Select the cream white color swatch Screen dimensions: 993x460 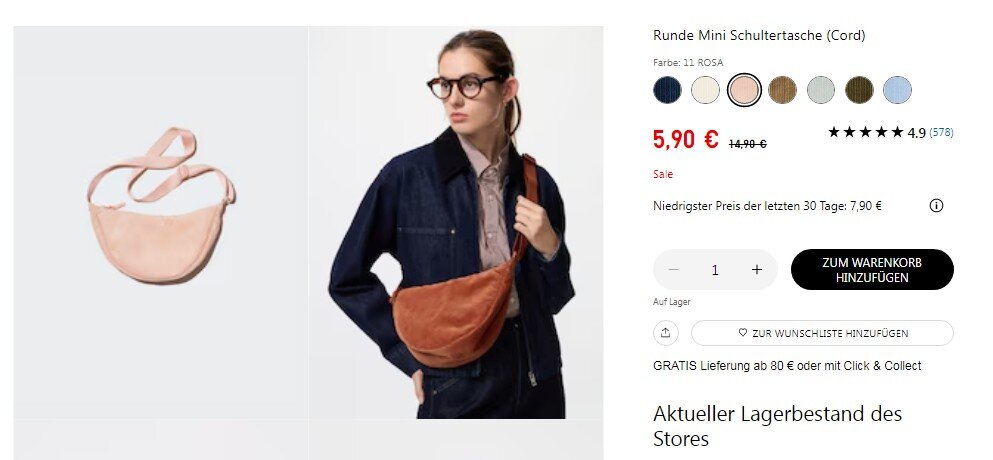tap(705, 90)
